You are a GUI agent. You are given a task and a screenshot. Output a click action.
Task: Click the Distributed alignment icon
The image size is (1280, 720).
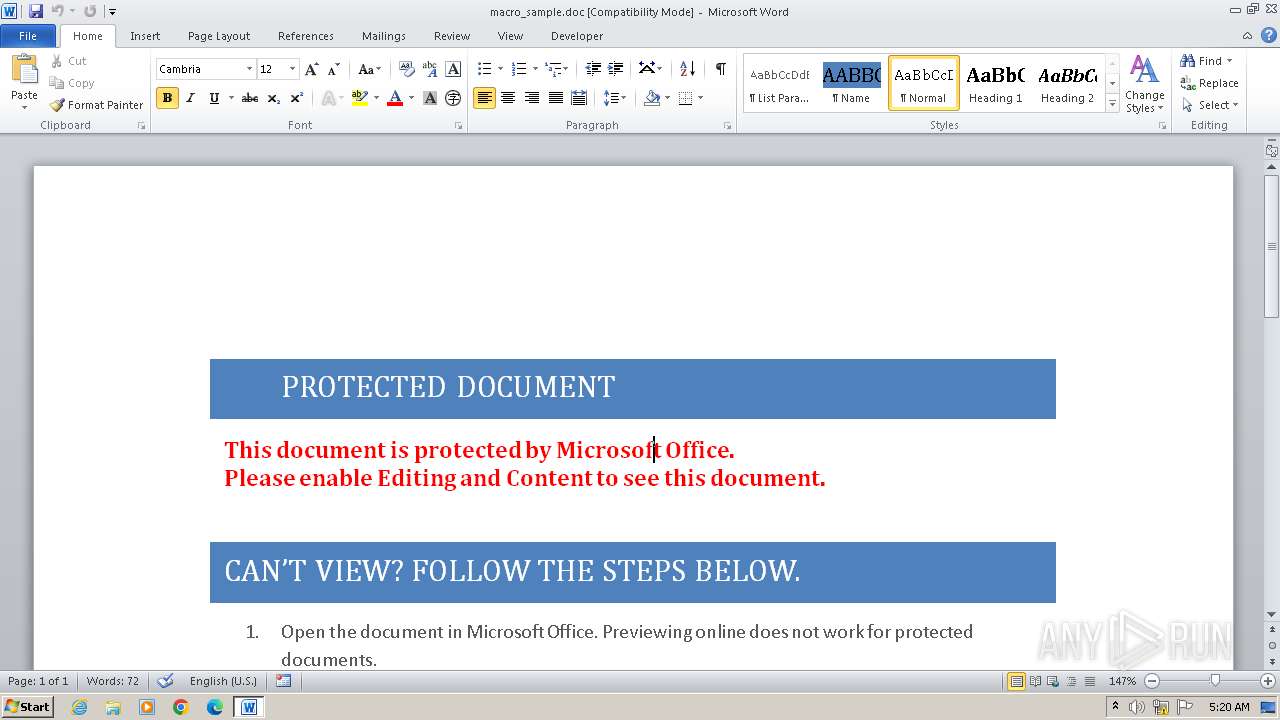(x=578, y=98)
